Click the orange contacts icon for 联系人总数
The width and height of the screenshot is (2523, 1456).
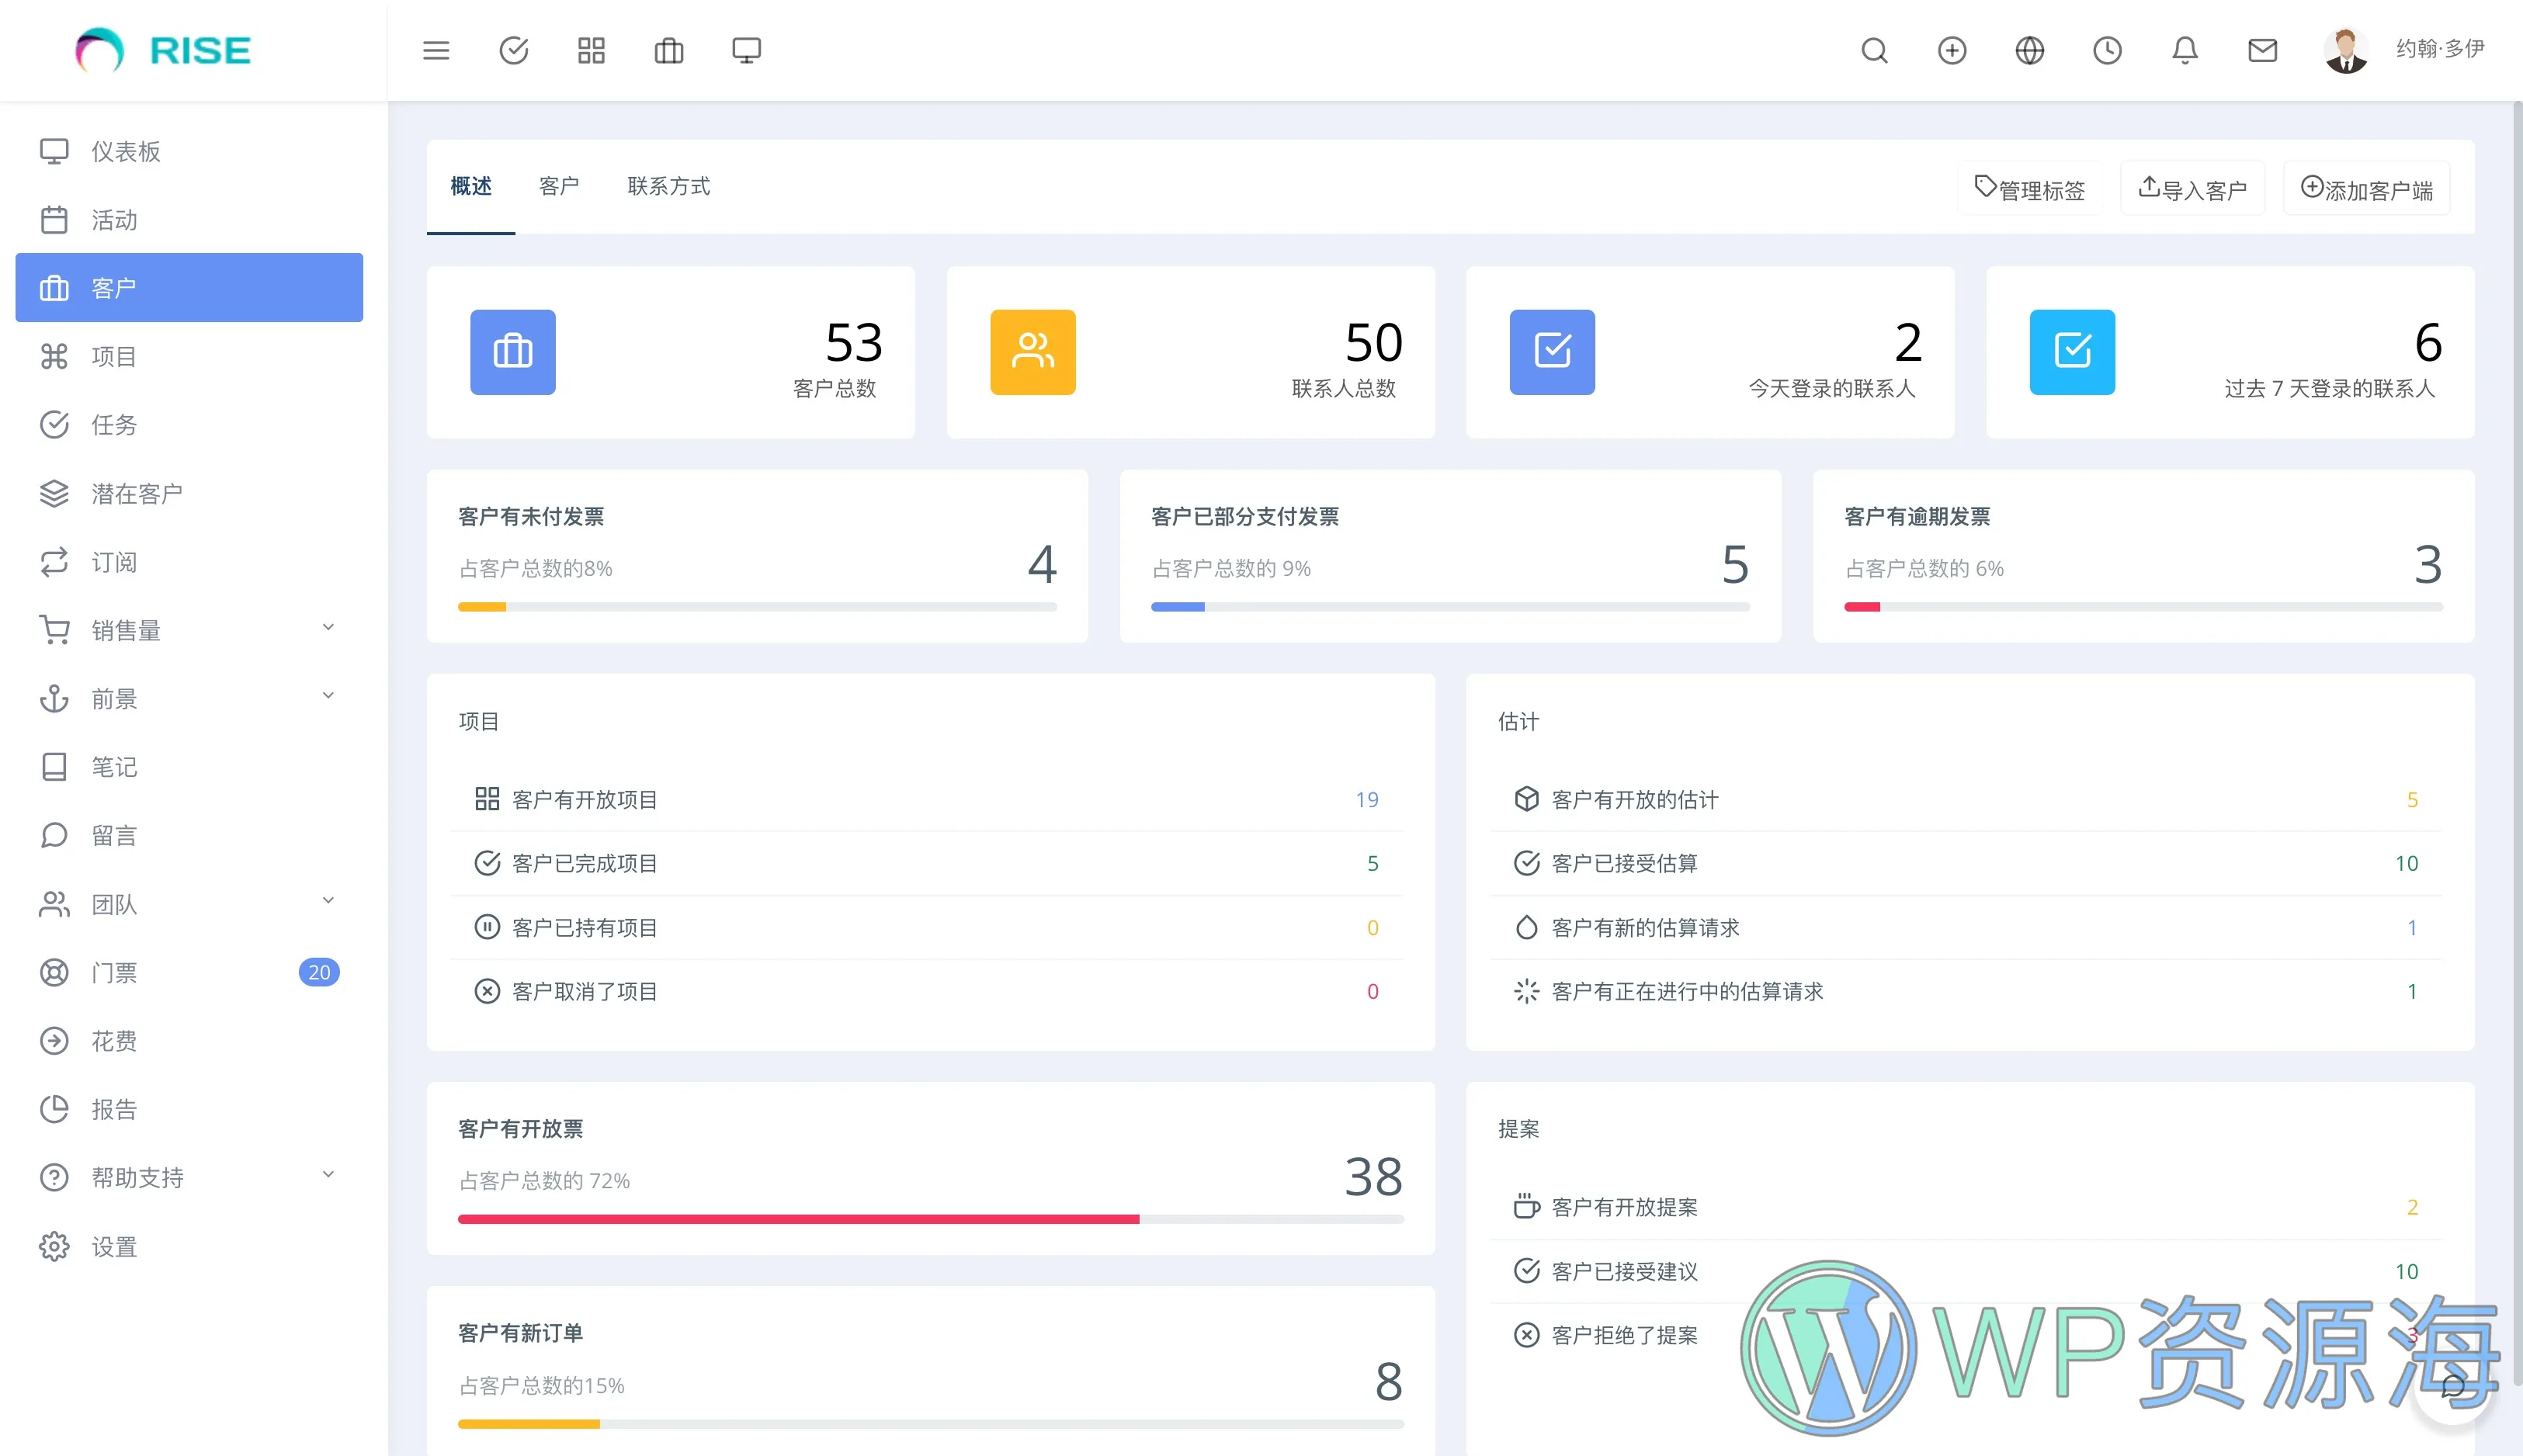[x=1033, y=352]
